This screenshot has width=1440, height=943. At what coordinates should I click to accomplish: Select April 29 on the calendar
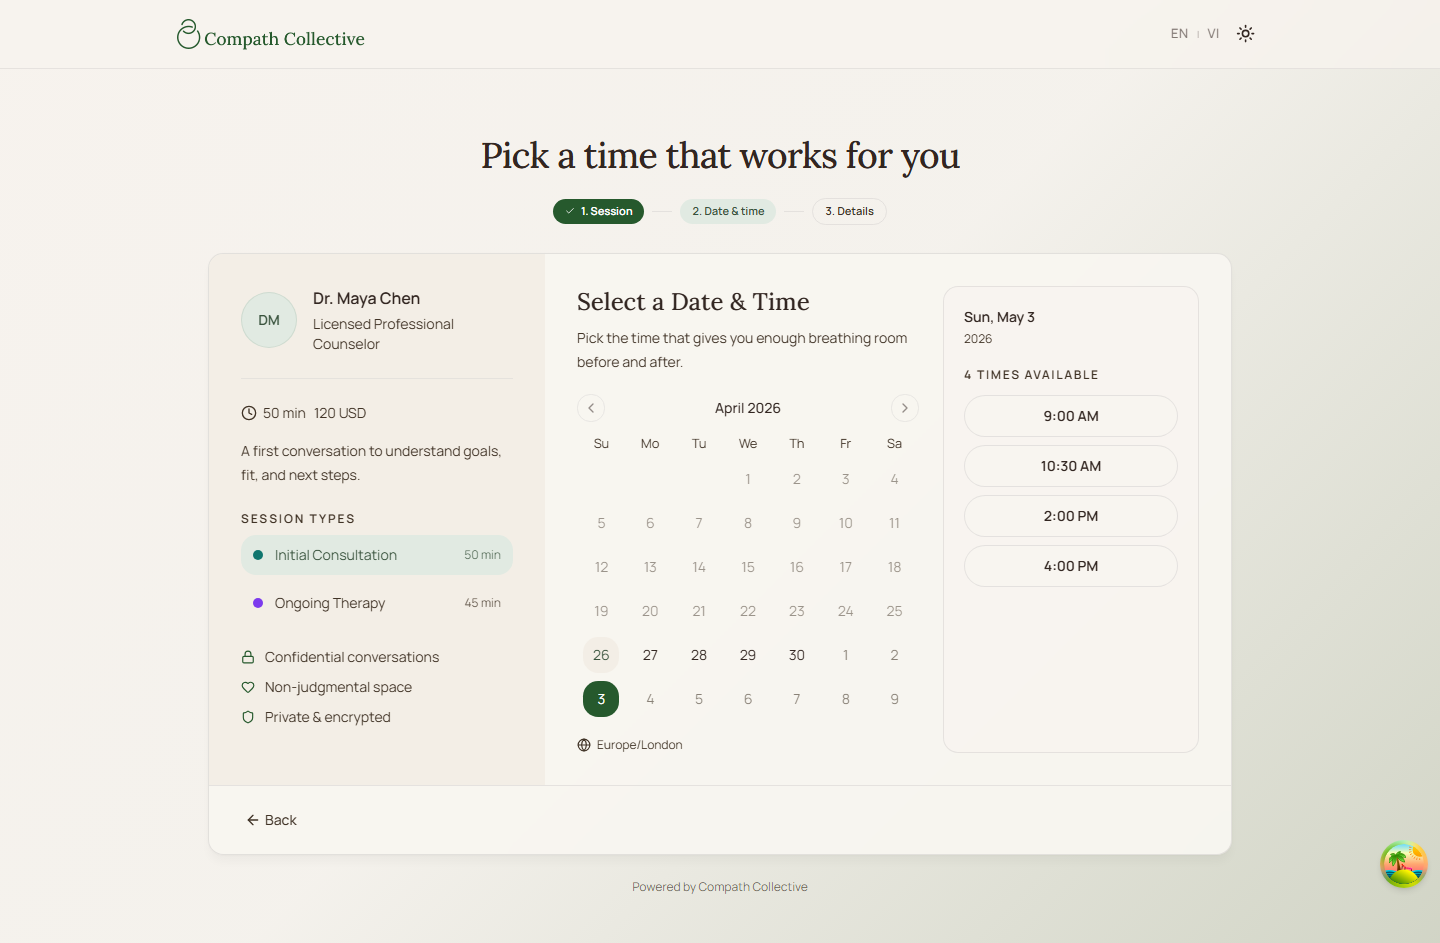click(748, 655)
